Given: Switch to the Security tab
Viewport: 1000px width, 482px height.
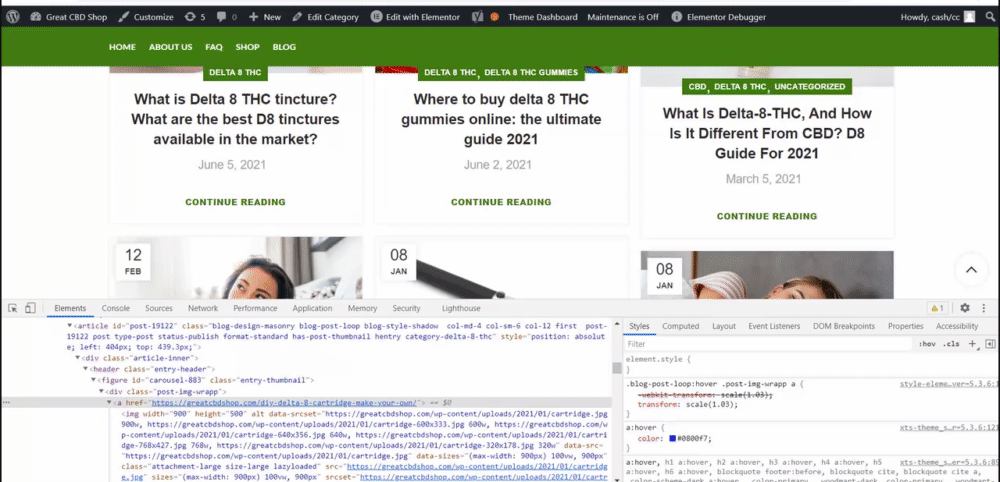Looking at the screenshot, I should tap(406, 308).
